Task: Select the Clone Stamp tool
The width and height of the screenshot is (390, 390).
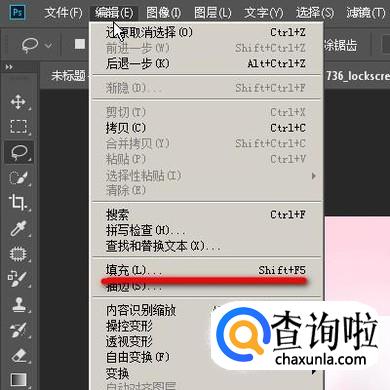Action: 18,304
